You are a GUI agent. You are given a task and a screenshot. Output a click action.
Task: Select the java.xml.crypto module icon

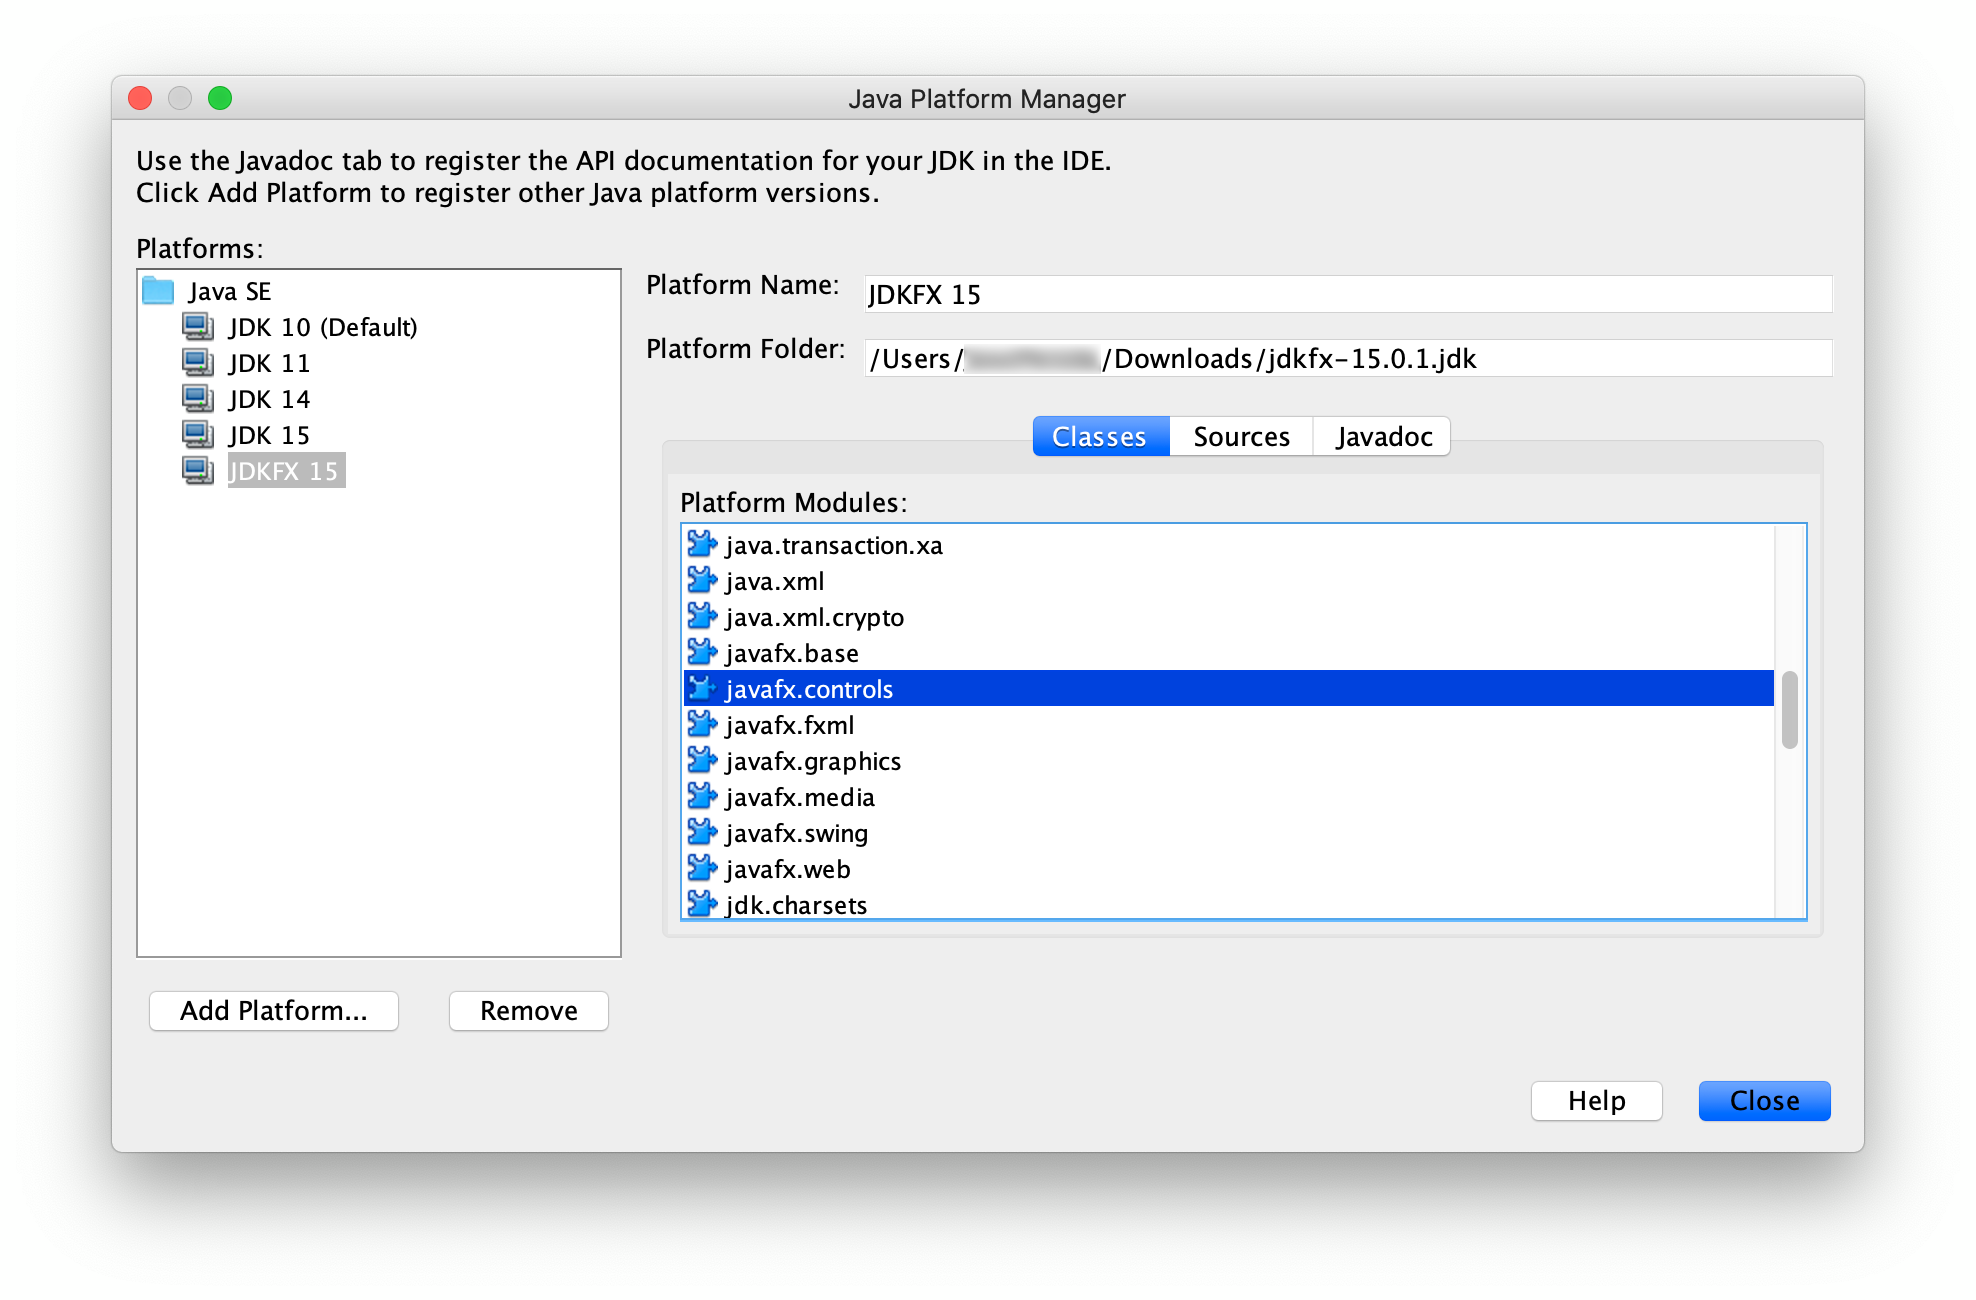(x=704, y=617)
